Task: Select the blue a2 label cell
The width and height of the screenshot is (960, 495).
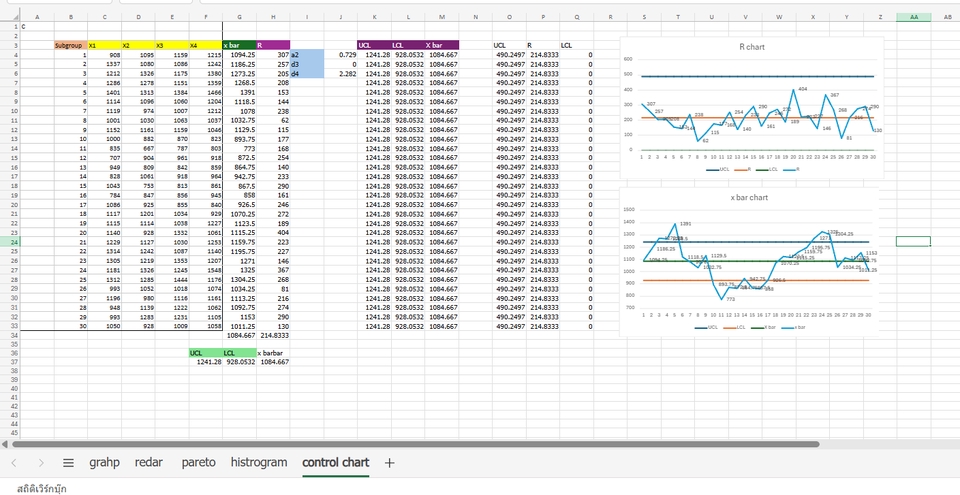Action: tap(307, 55)
